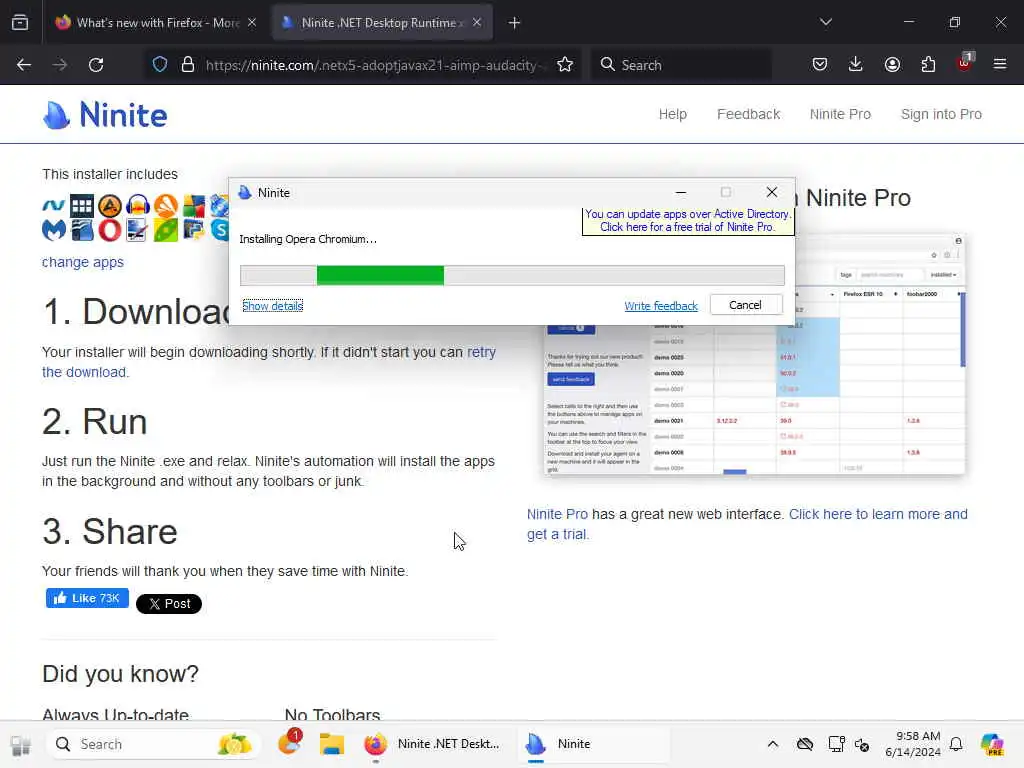Show hidden system tray icons

pyautogui.click(x=773, y=744)
